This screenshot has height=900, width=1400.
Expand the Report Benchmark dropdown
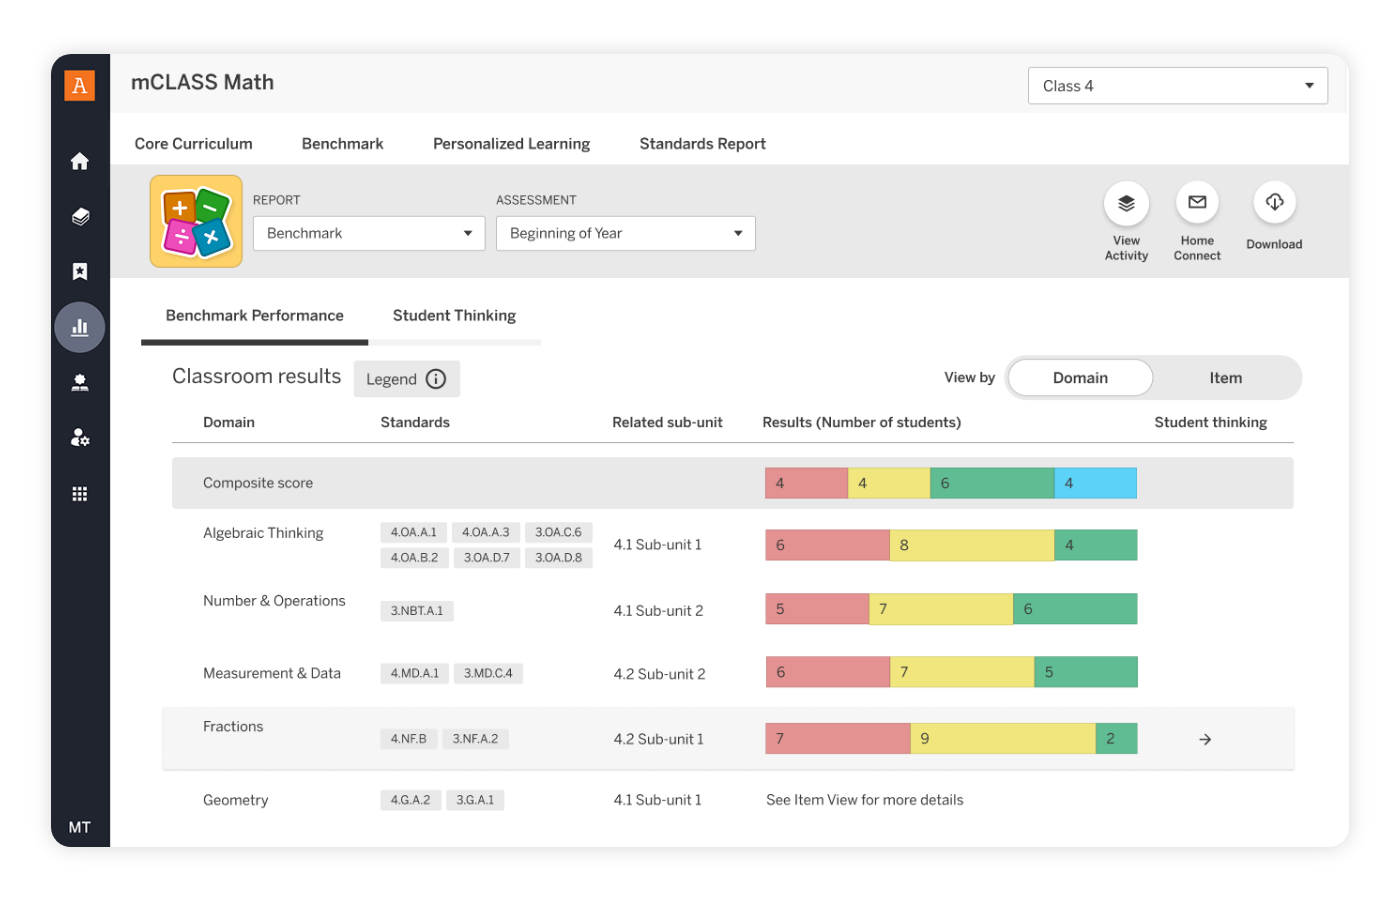(x=368, y=233)
